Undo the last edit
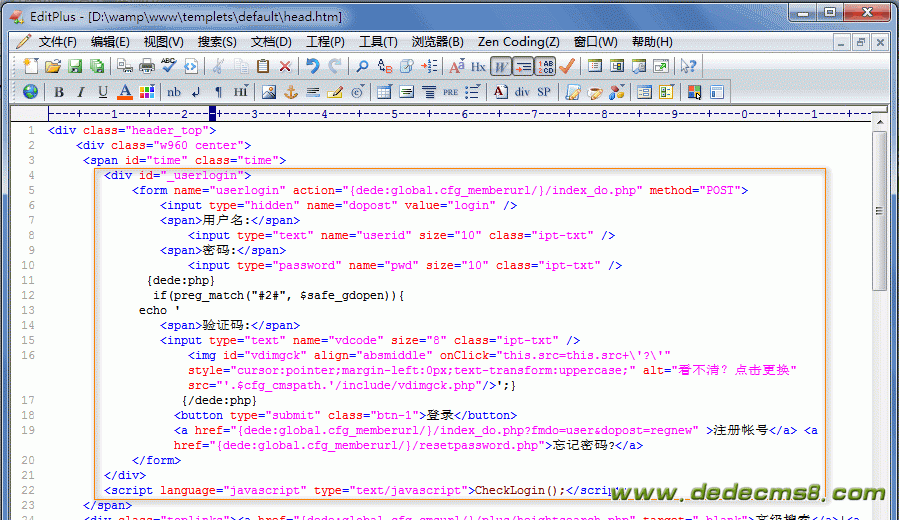 click(x=312, y=67)
